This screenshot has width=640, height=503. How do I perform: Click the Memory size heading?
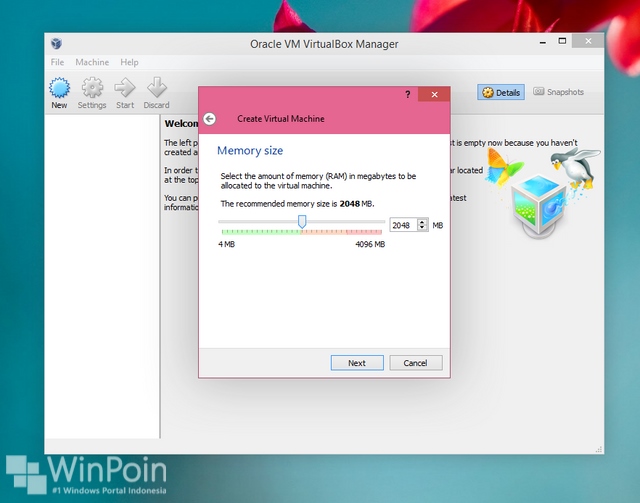pos(250,151)
